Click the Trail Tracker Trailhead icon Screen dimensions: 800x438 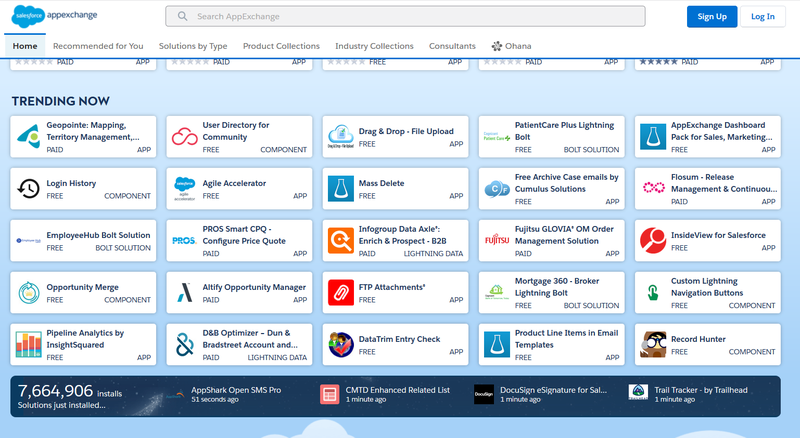coord(638,392)
